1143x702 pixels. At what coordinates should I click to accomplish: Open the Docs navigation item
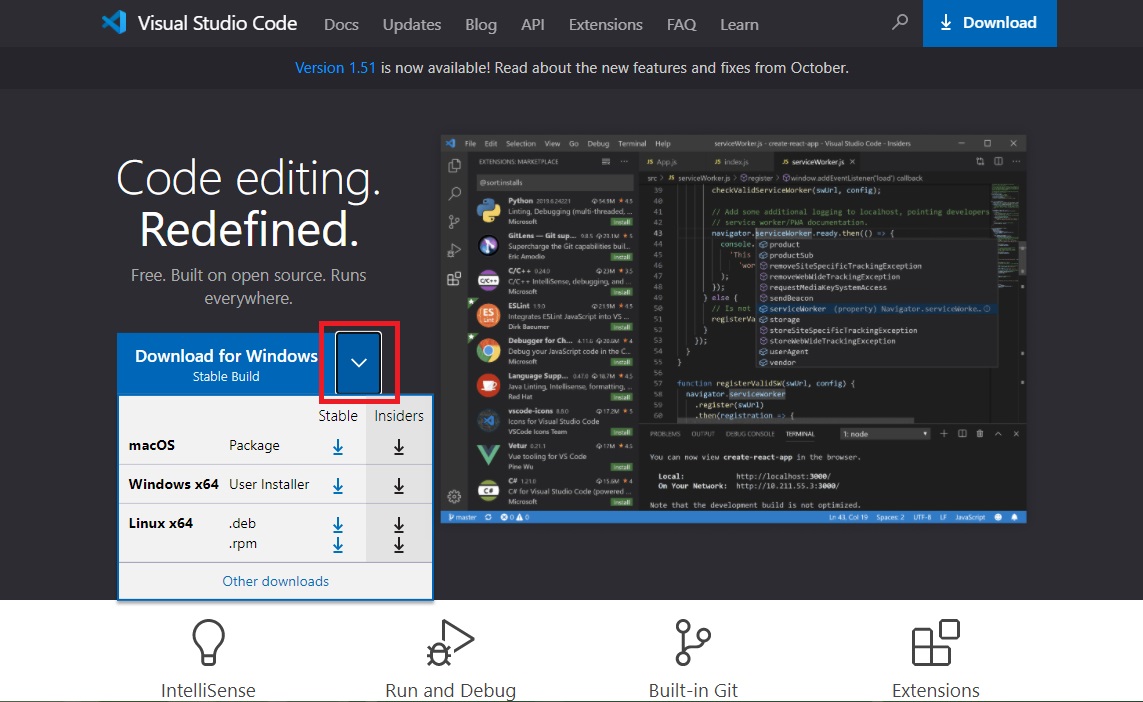(341, 24)
